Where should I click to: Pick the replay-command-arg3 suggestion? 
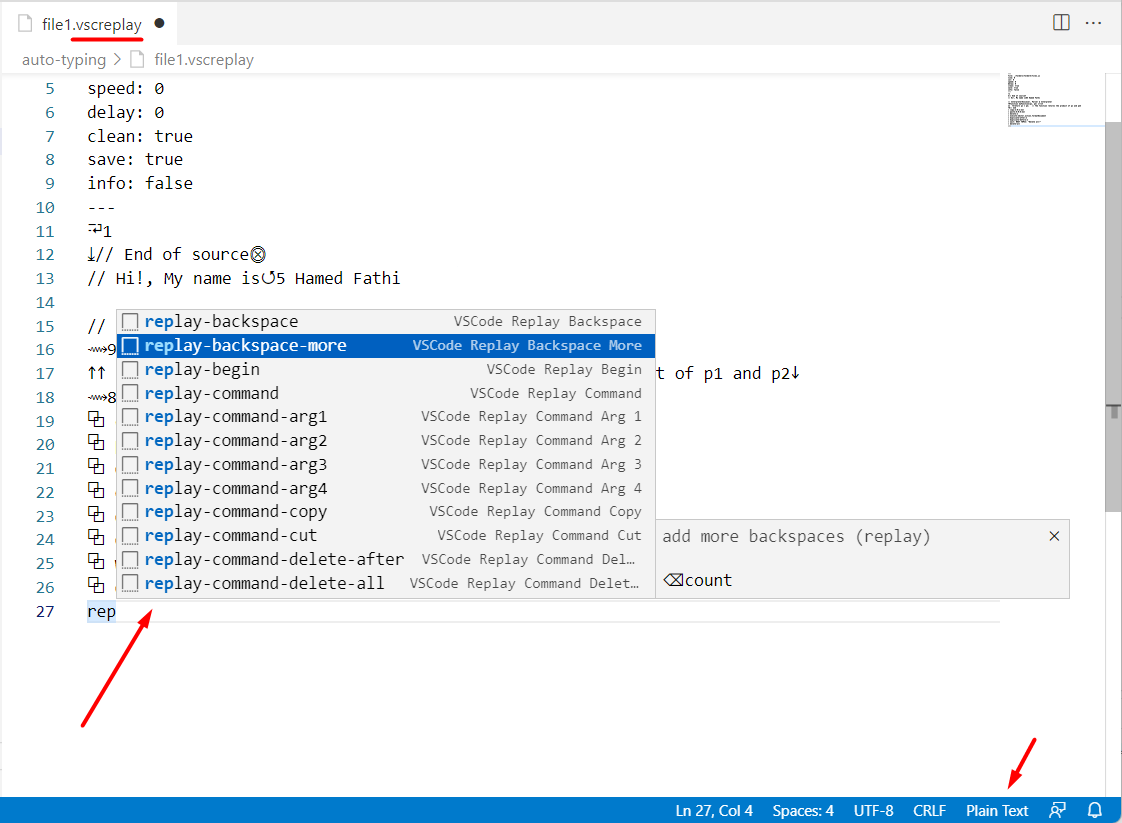click(386, 464)
